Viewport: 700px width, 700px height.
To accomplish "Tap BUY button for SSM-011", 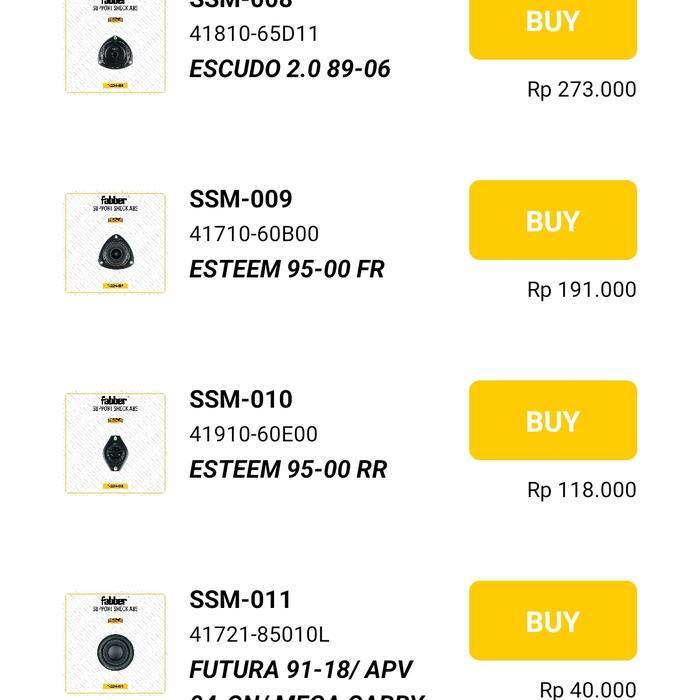I will (553, 621).
